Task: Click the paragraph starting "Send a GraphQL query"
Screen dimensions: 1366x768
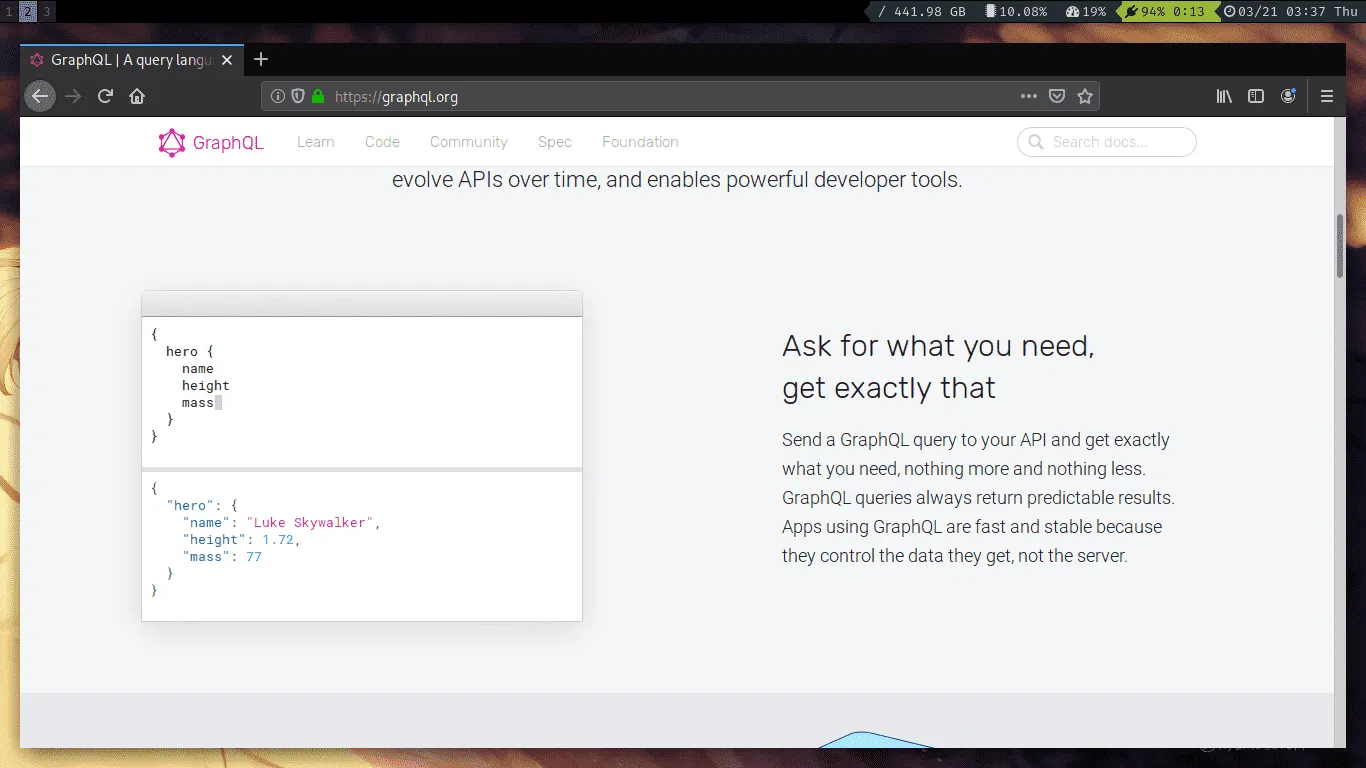Action: coord(978,498)
